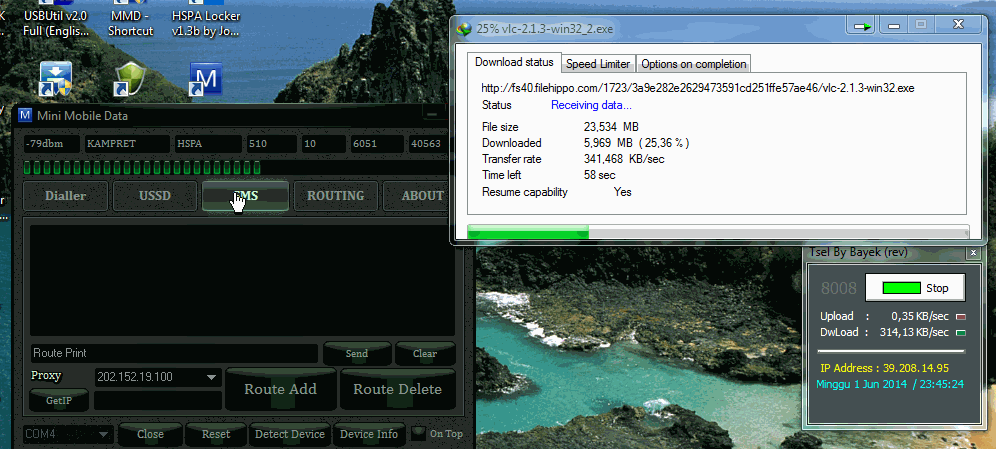Click the 314,13 KB/sec DwLoad value
Image resolution: width=996 pixels, height=449 pixels.
tap(914, 332)
